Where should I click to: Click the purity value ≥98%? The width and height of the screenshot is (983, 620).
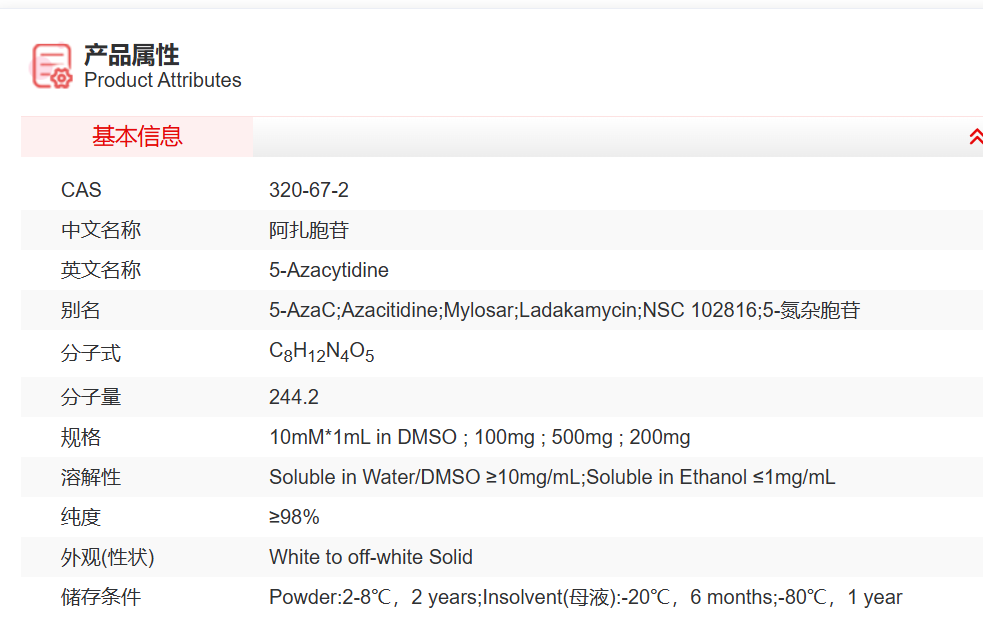tap(294, 517)
